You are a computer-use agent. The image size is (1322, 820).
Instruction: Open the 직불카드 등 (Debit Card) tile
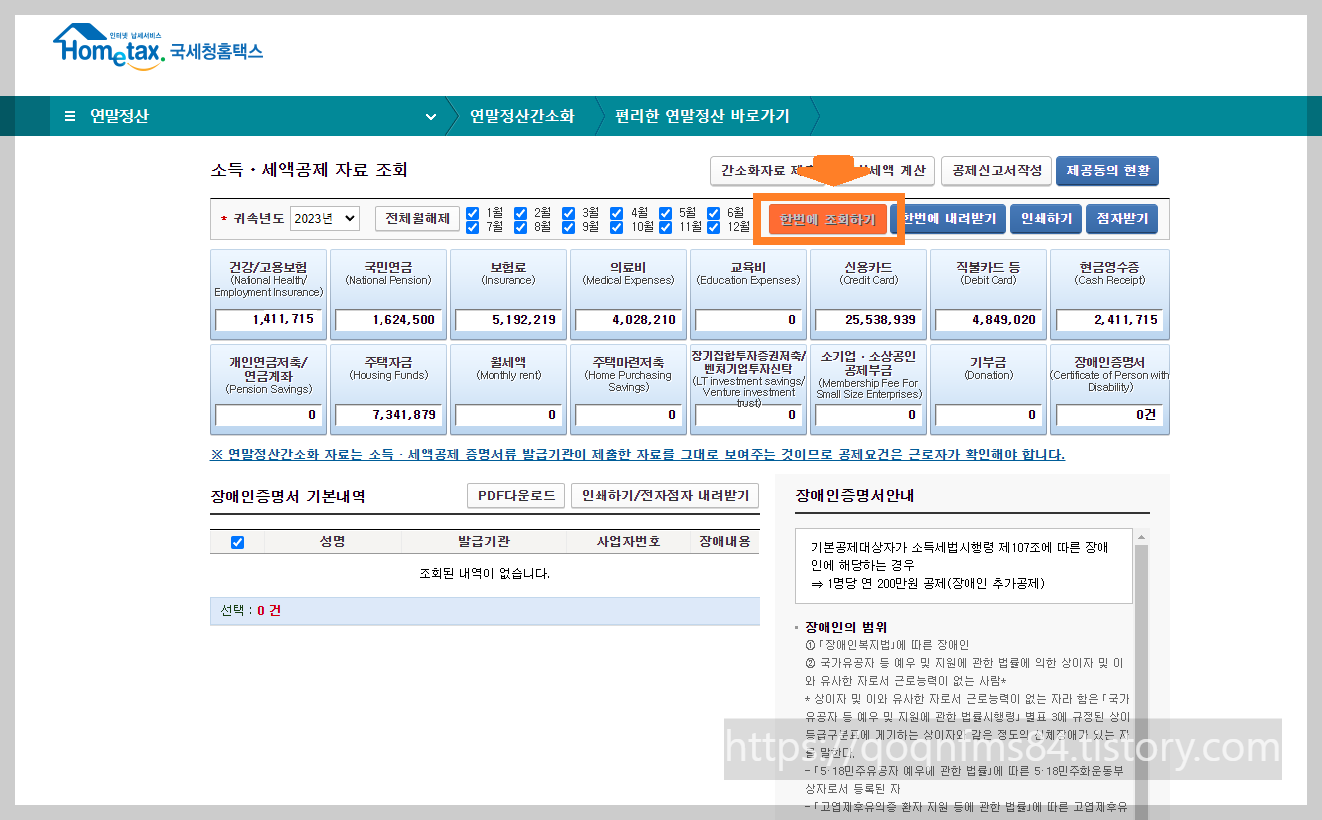(988, 294)
